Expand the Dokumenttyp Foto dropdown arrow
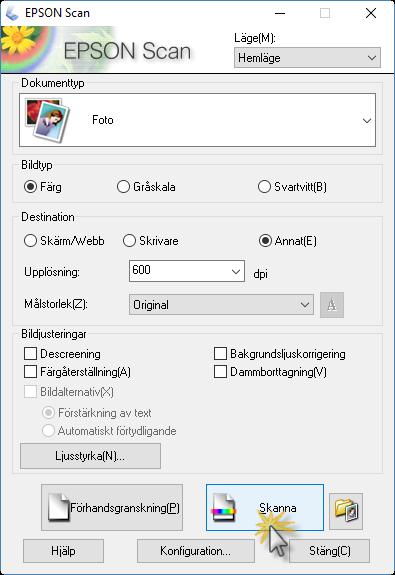 coord(367,120)
